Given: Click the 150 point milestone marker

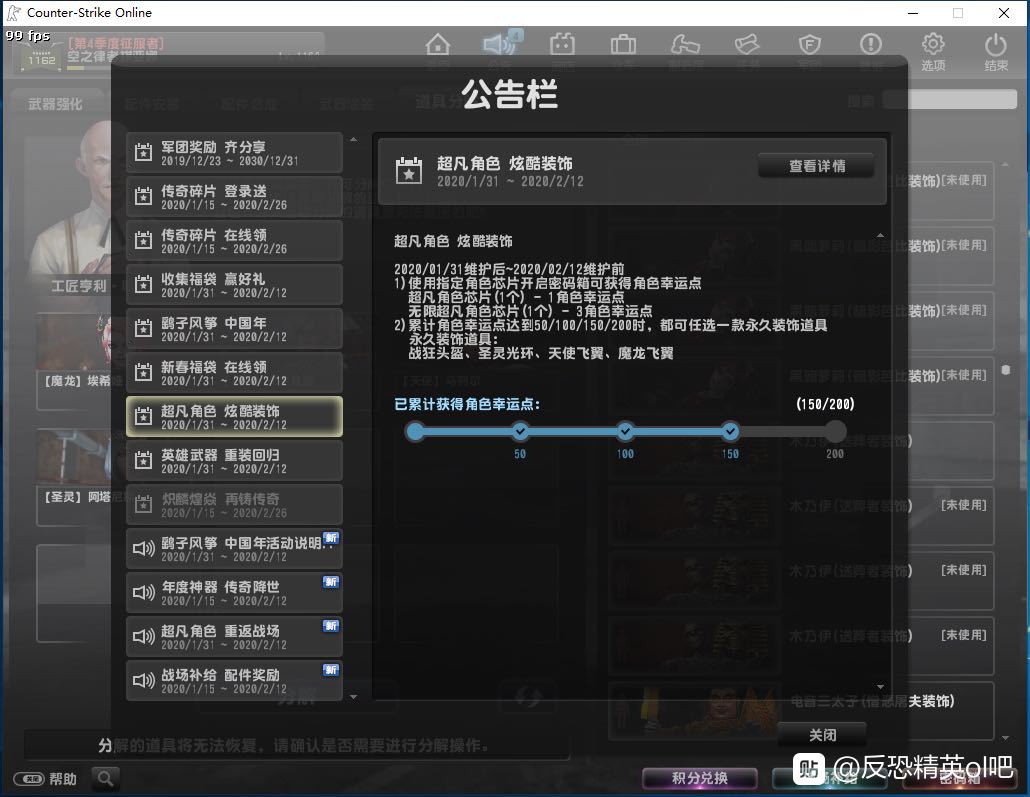Looking at the screenshot, I should [x=730, y=432].
